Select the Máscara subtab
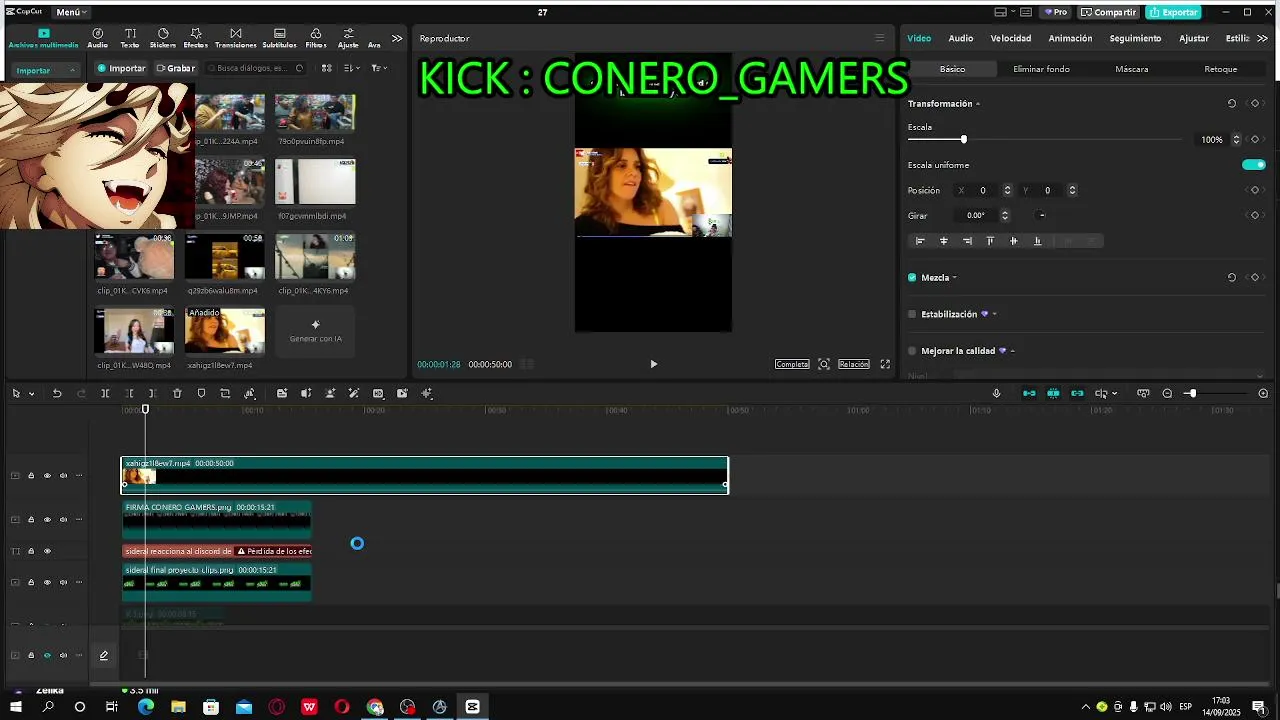This screenshot has height=720, width=1280. (x=1131, y=69)
